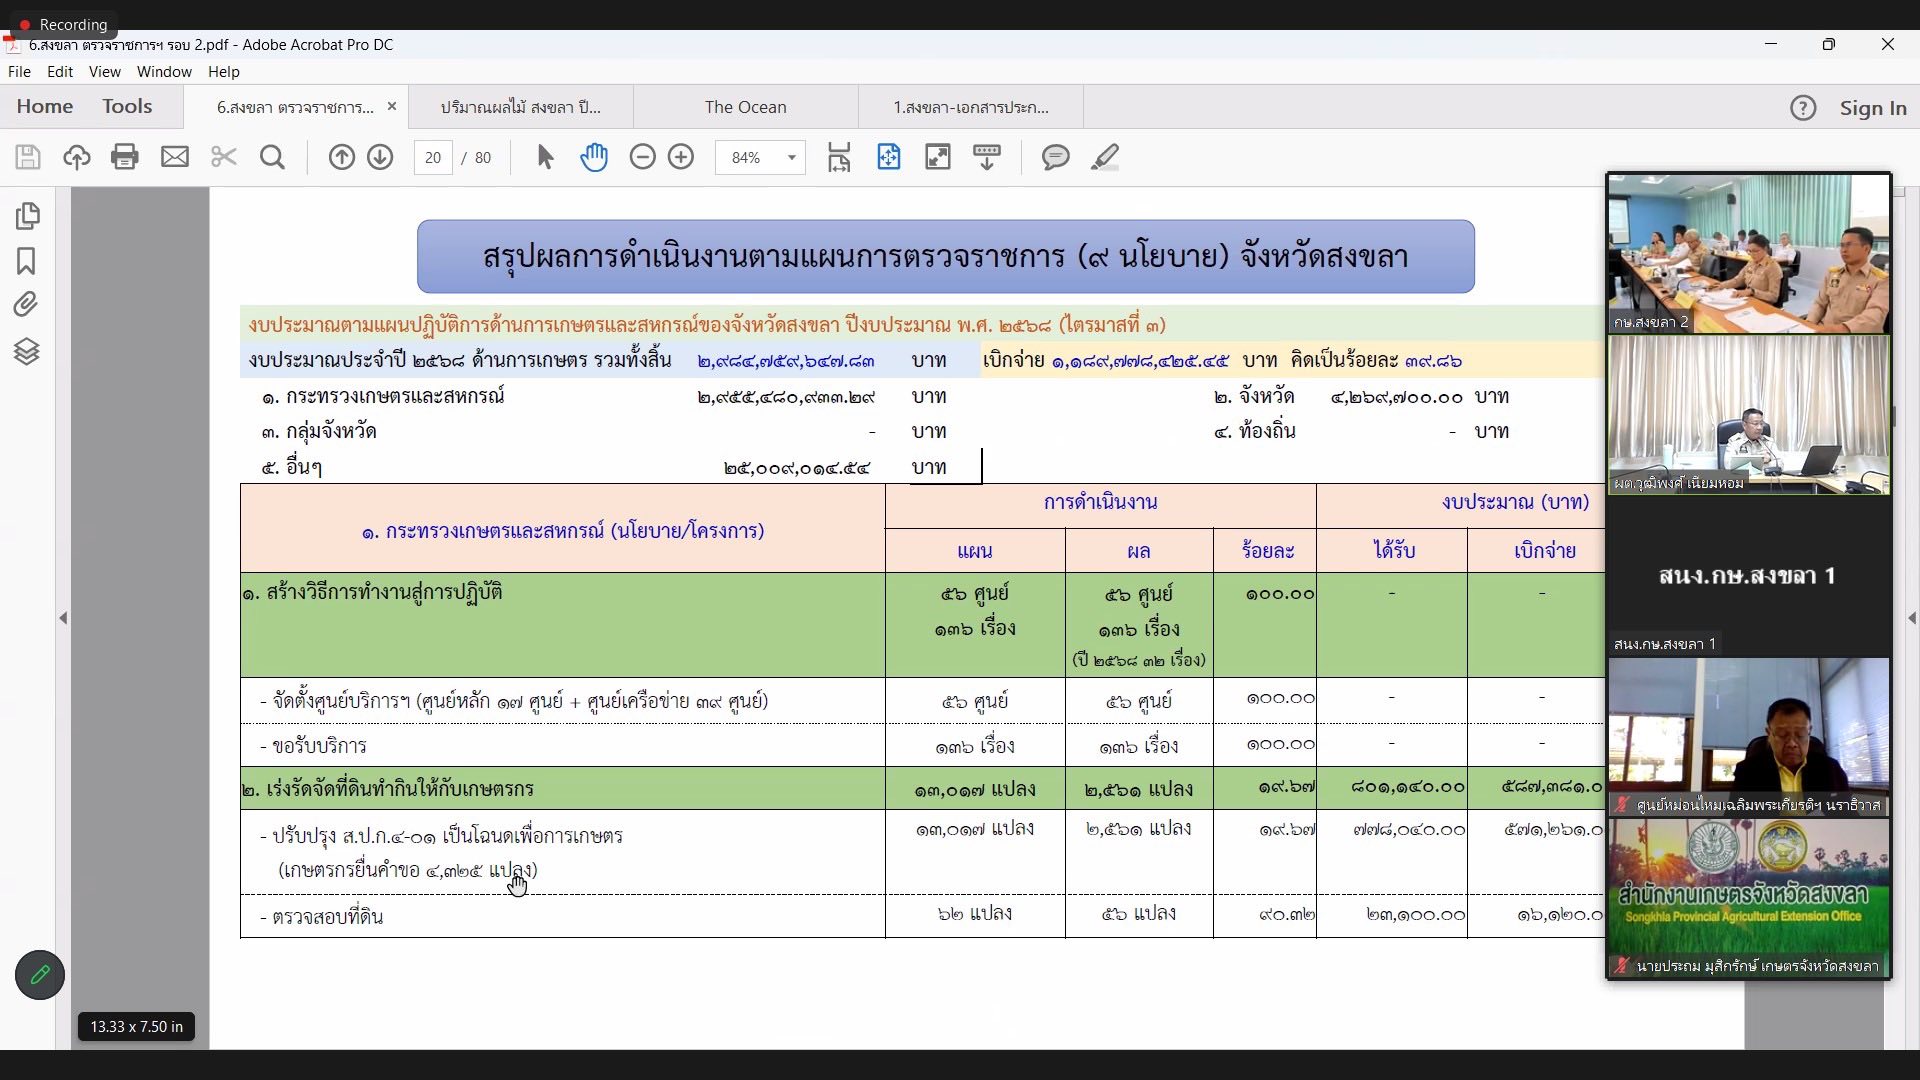Click the column header ได้รับ
Screen dimensions: 1920x1080
coord(1393,551)
